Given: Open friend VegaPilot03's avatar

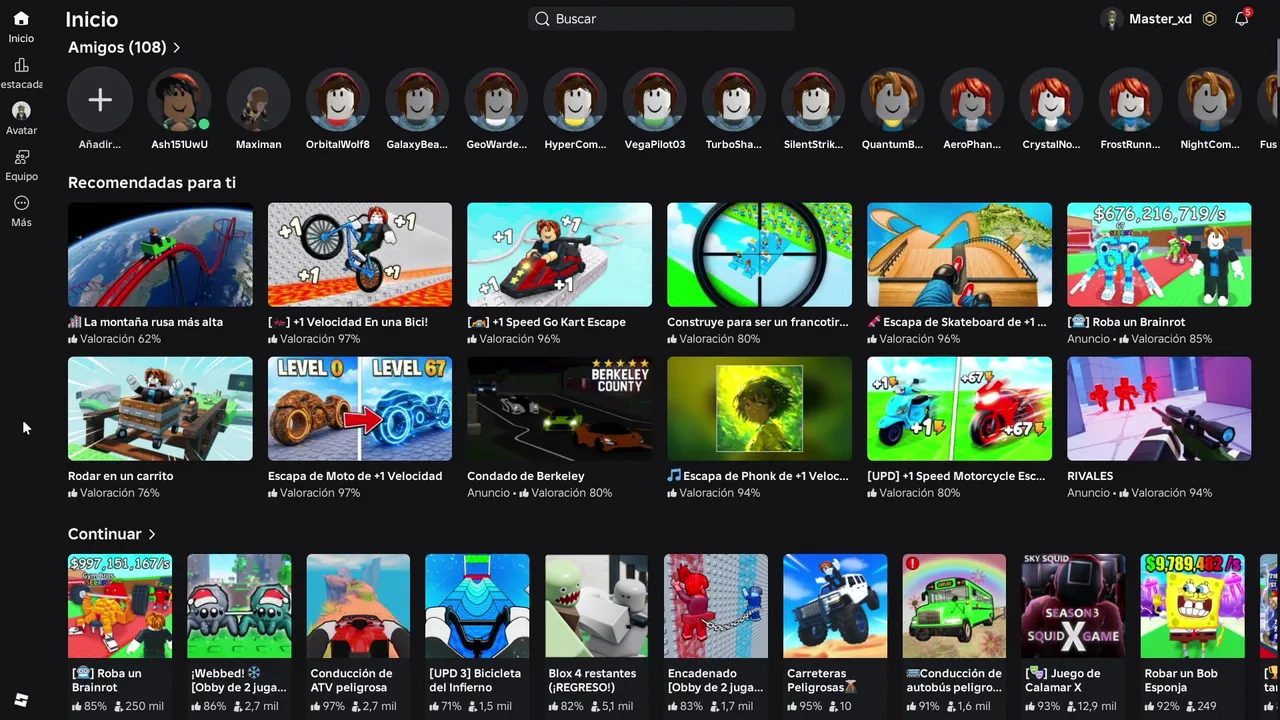Looking at the screenshot, I should (x=655, y=100).
